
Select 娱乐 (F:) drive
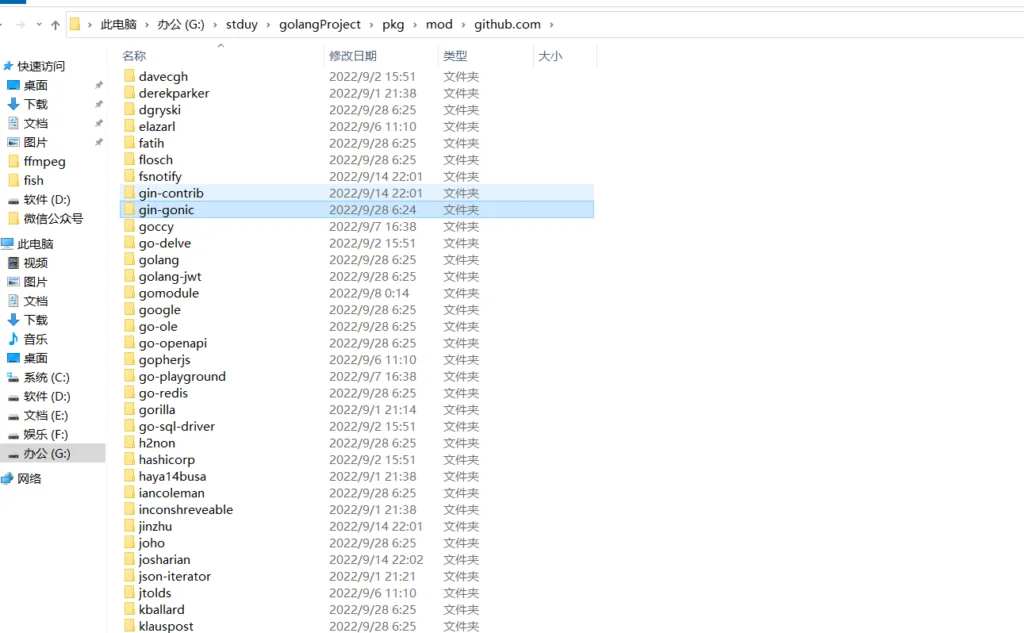point(46,434)
